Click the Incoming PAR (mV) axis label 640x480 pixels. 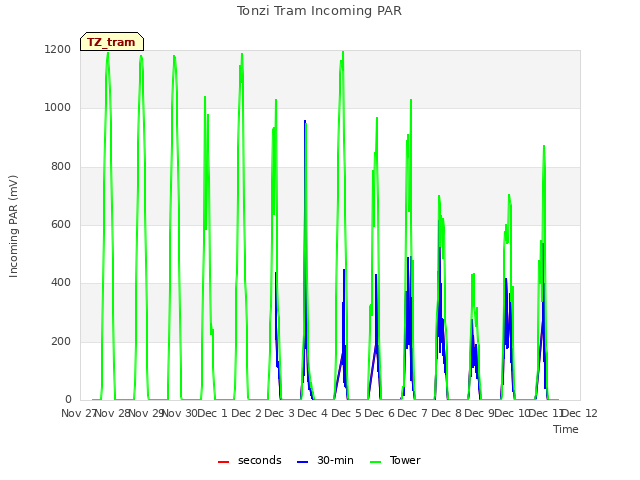[13, 226]
